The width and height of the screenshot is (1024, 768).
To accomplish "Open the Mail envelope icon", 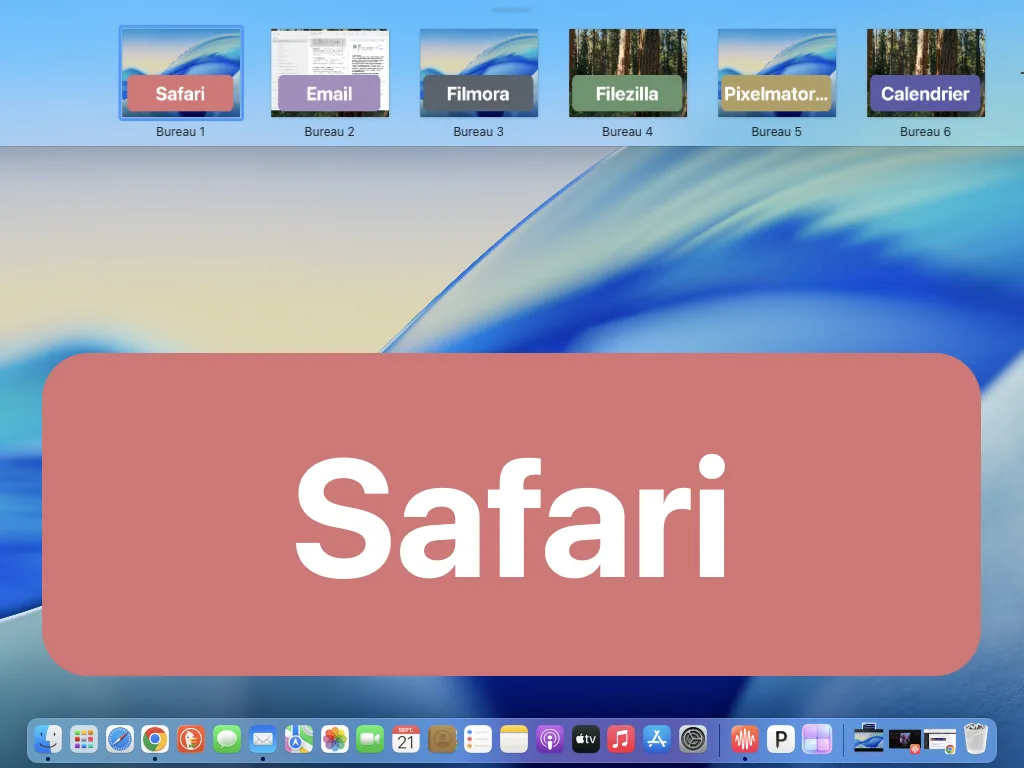I will click(263, 739).
